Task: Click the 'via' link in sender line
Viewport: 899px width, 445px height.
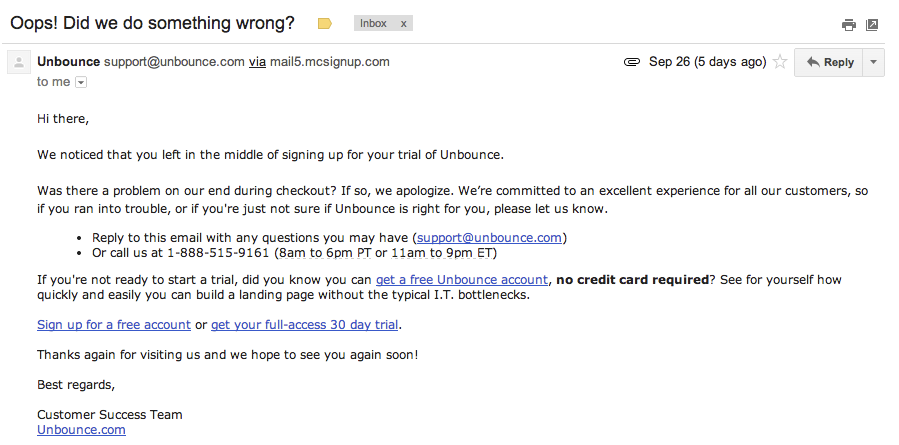Action: pos(257,61)
